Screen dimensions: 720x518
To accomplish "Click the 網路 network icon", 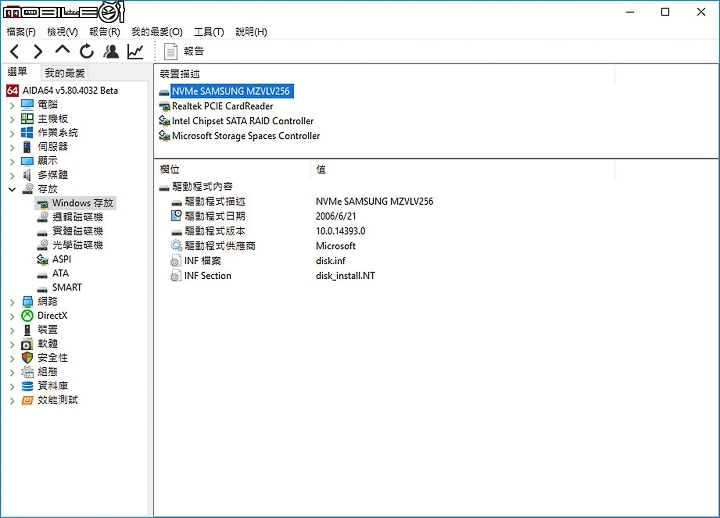I will click(x=28, y=302).
